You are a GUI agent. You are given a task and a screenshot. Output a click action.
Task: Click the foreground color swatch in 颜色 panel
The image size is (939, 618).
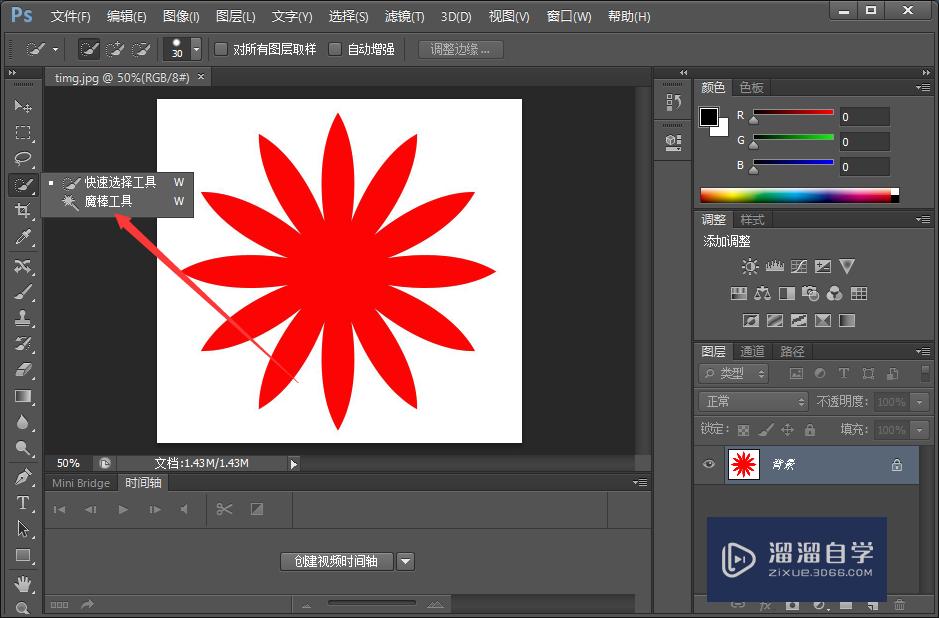click(708, 116)
